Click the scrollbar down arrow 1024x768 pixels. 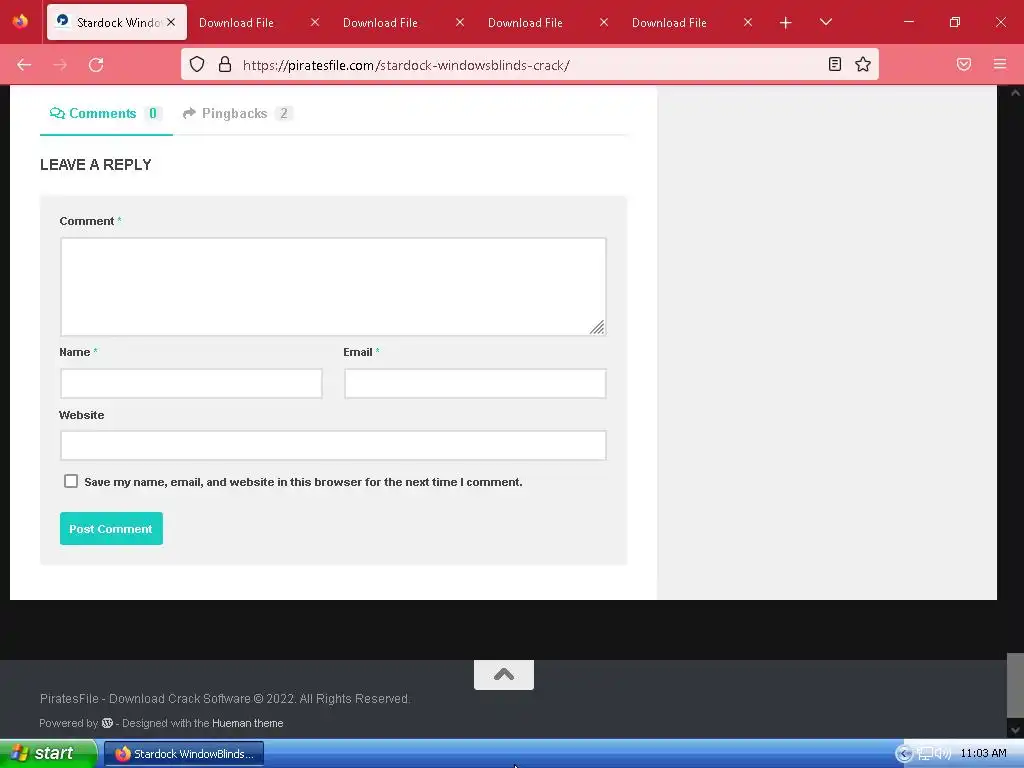[x=1015, y=729]
